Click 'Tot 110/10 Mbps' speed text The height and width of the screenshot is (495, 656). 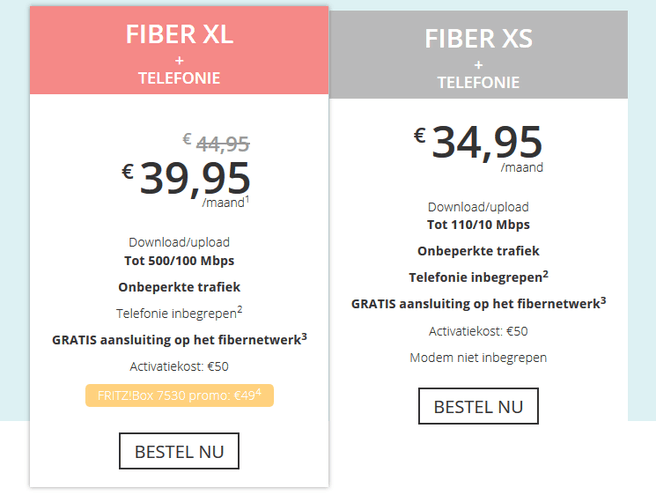coord(478,224)
